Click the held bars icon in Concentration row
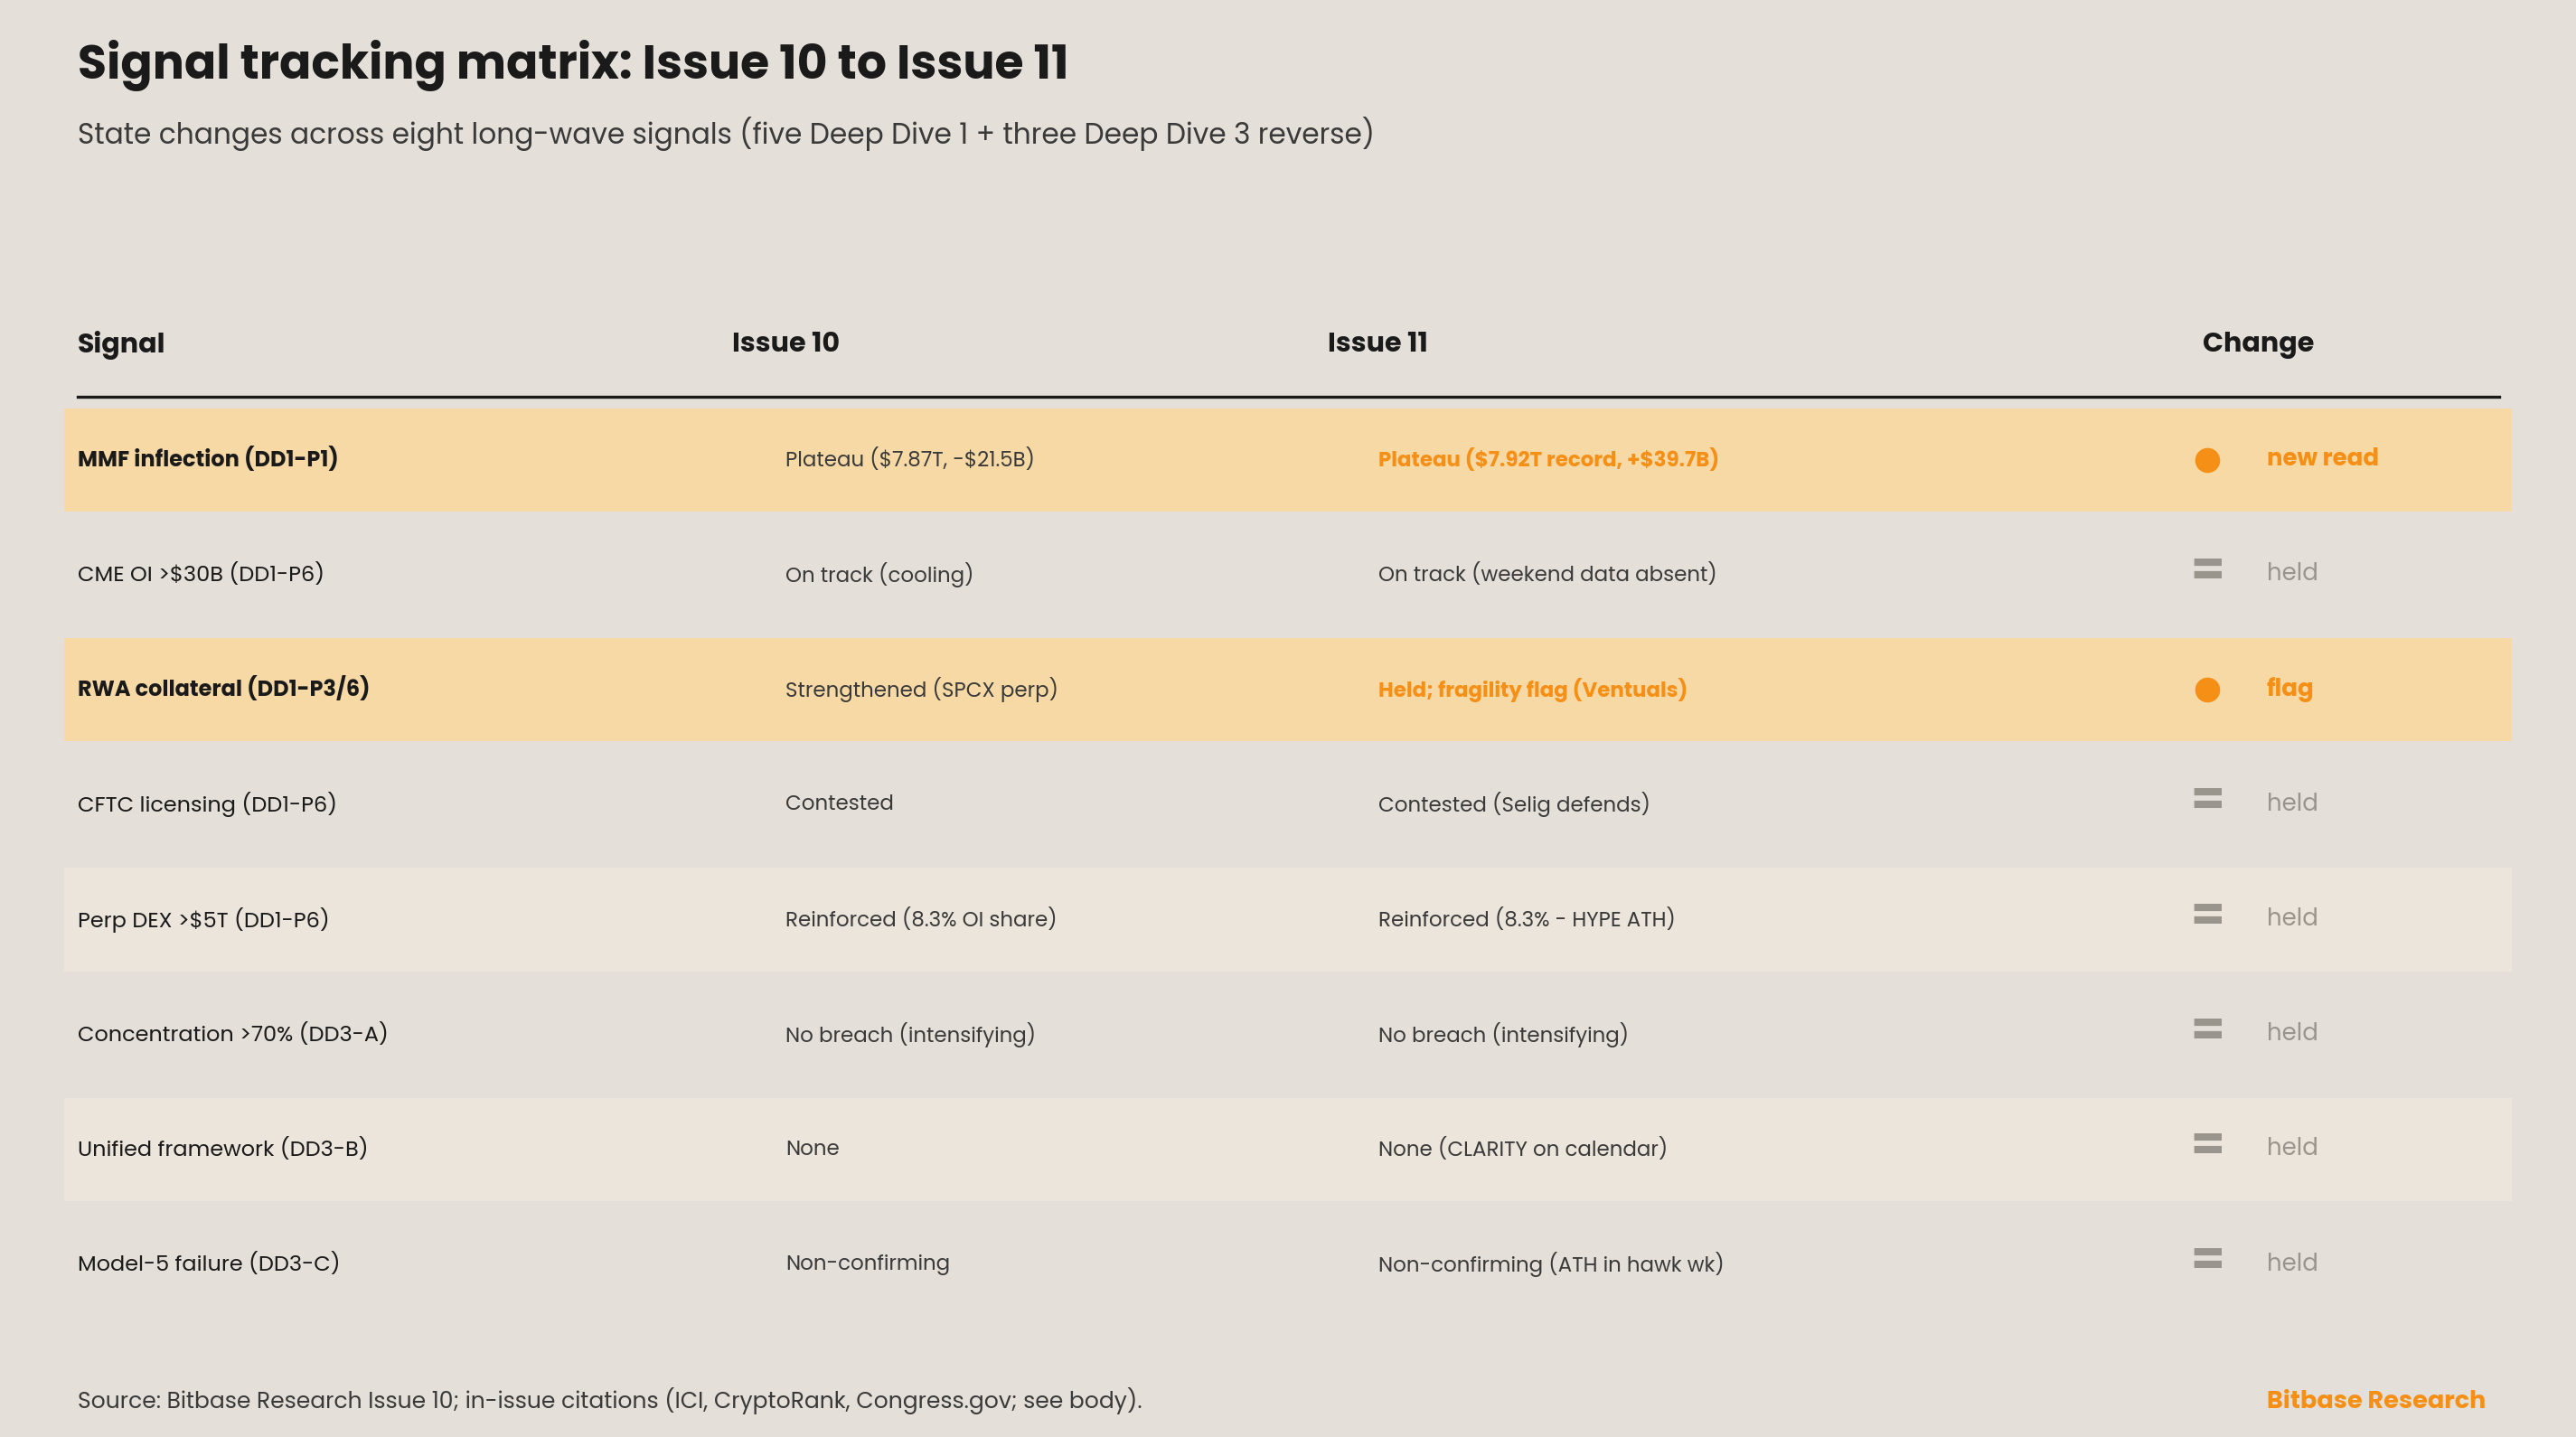The image size is (2576, 1437). [2207, 1029]
